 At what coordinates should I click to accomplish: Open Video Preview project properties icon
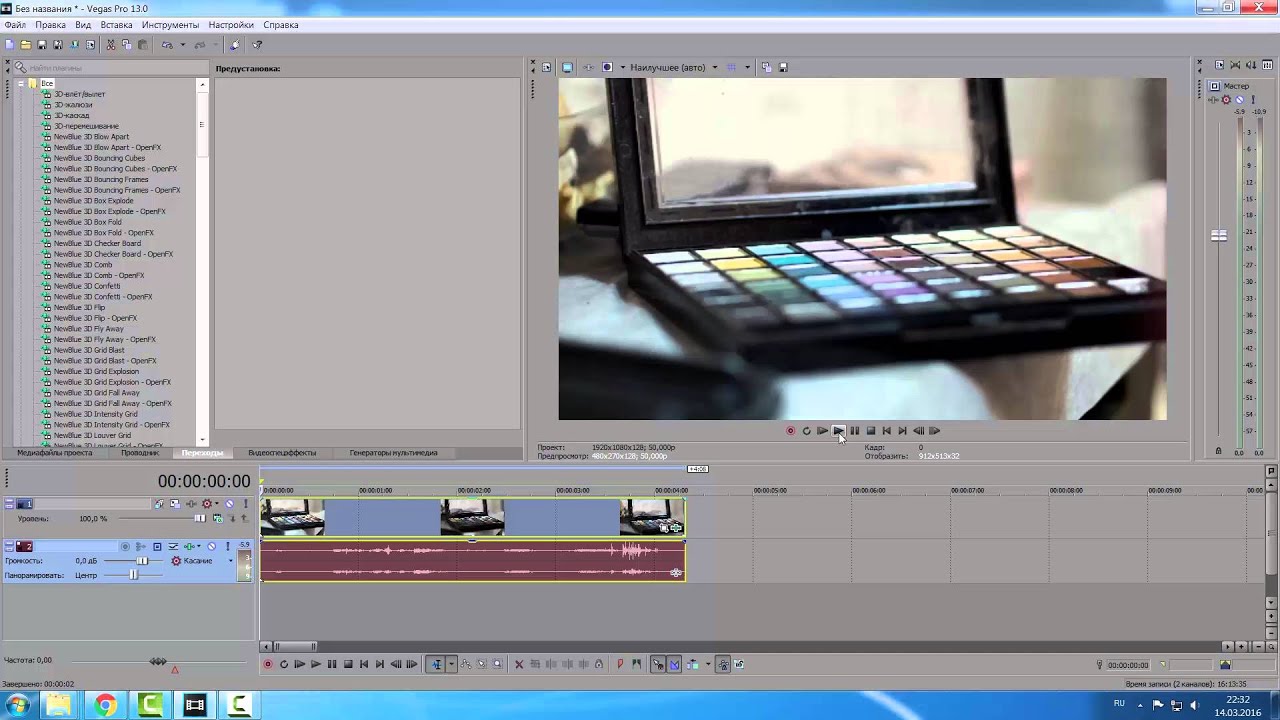click(546, 67)
